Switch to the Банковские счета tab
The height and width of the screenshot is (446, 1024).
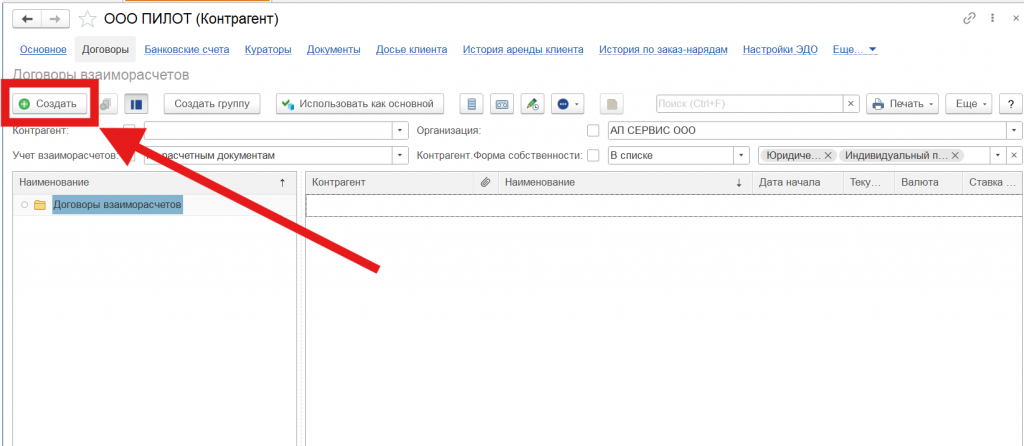click(187, 49)
